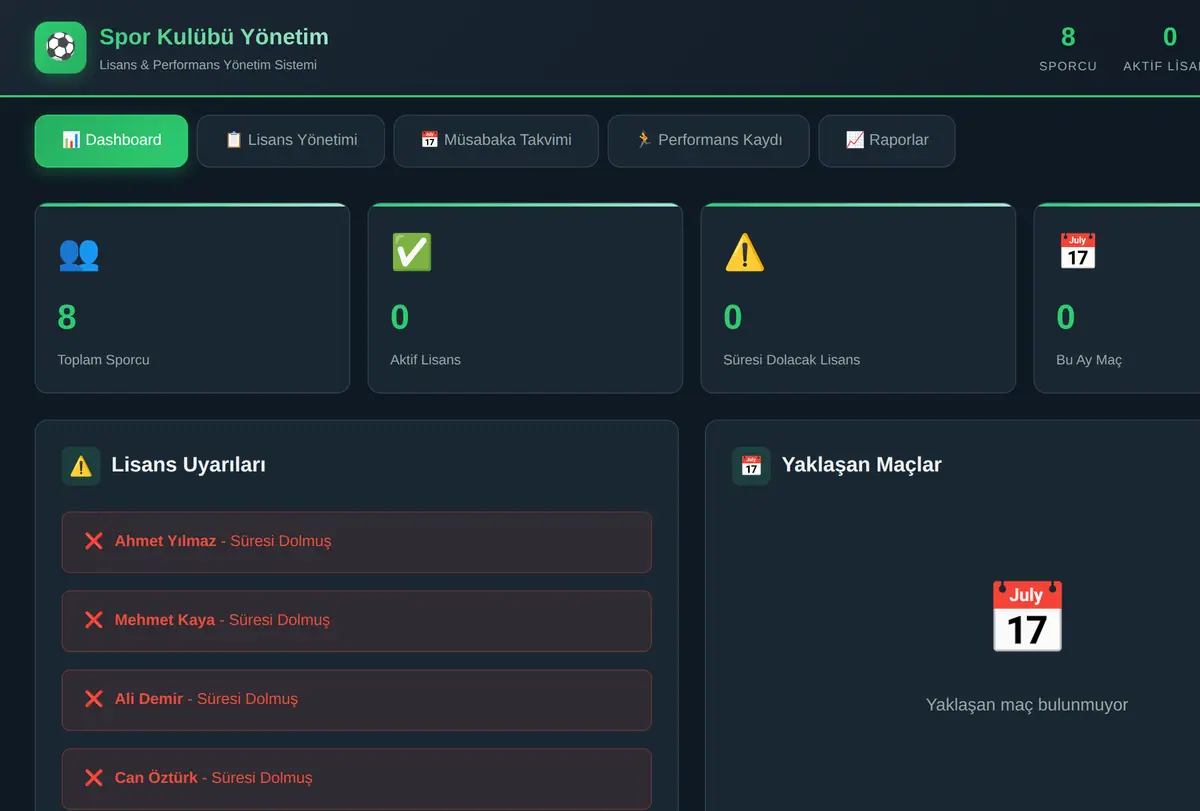Switch to the Lisans Yönetimi tab

pyautogui.click(x=291, y=141)
